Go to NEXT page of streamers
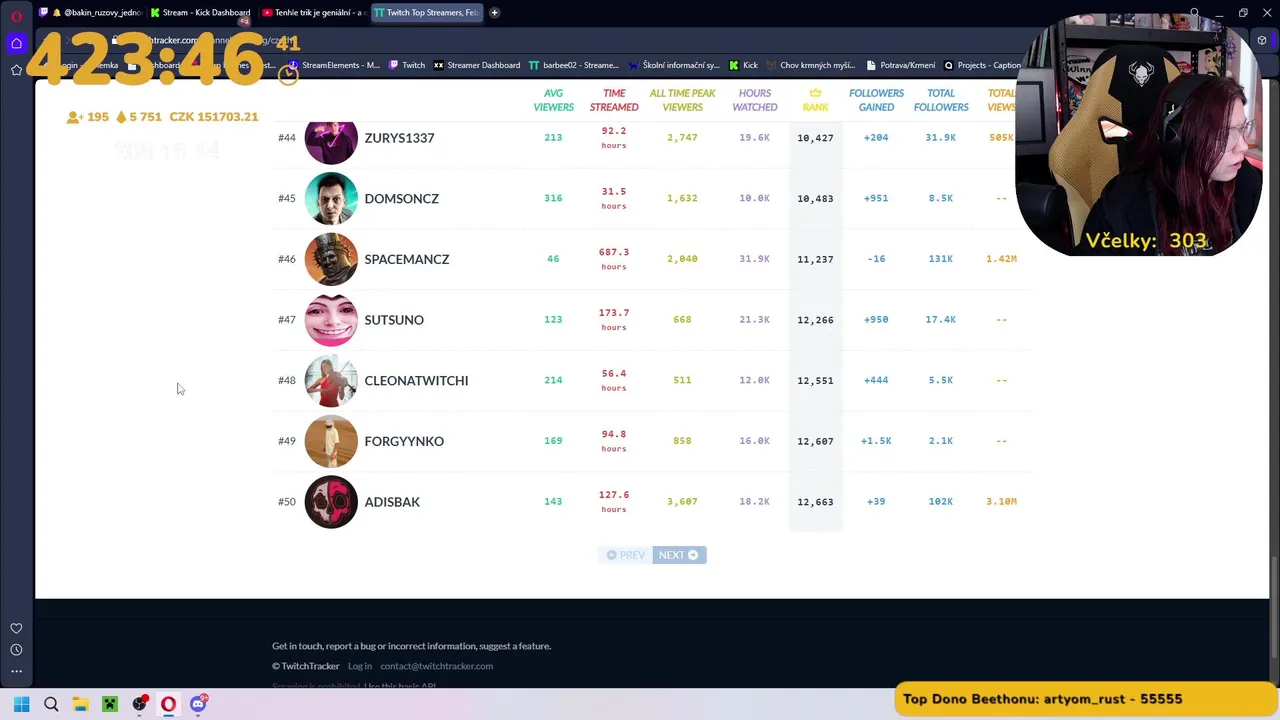This screenshot has width=1280, height=720. [679, 555]
